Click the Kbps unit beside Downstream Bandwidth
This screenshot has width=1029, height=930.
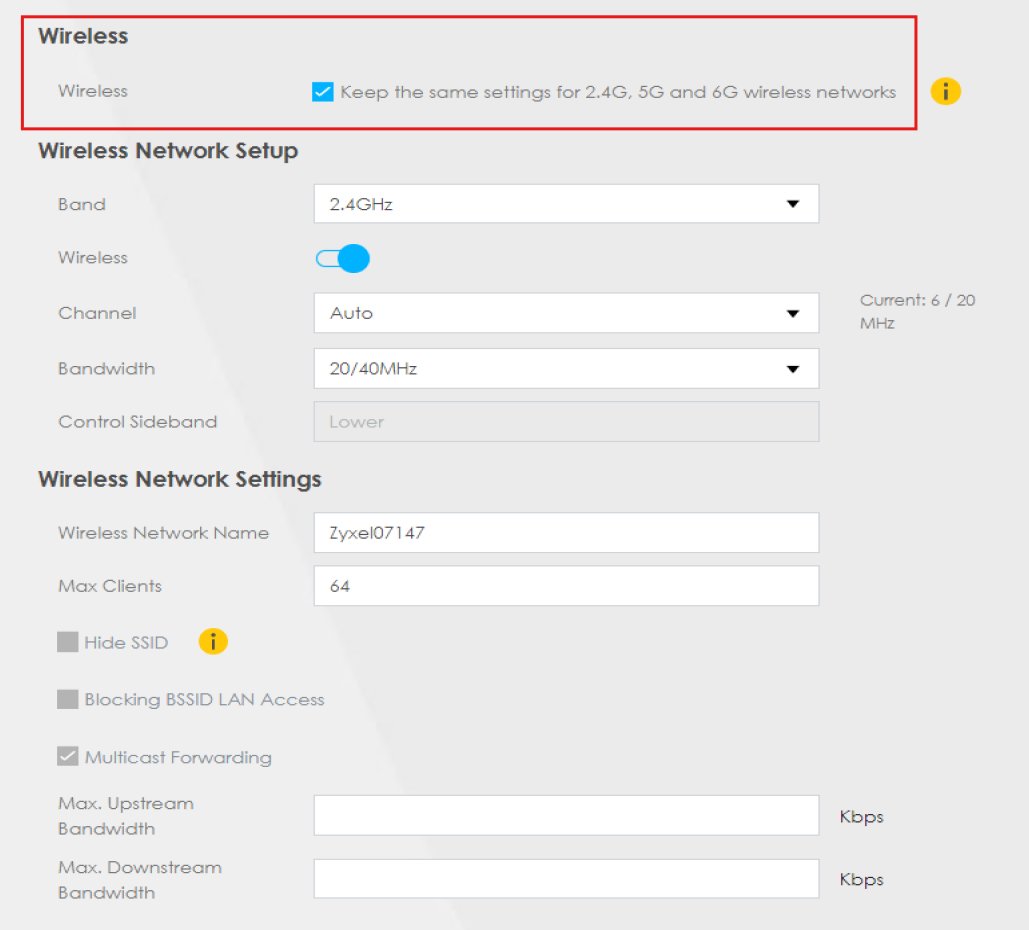point(862,879)
